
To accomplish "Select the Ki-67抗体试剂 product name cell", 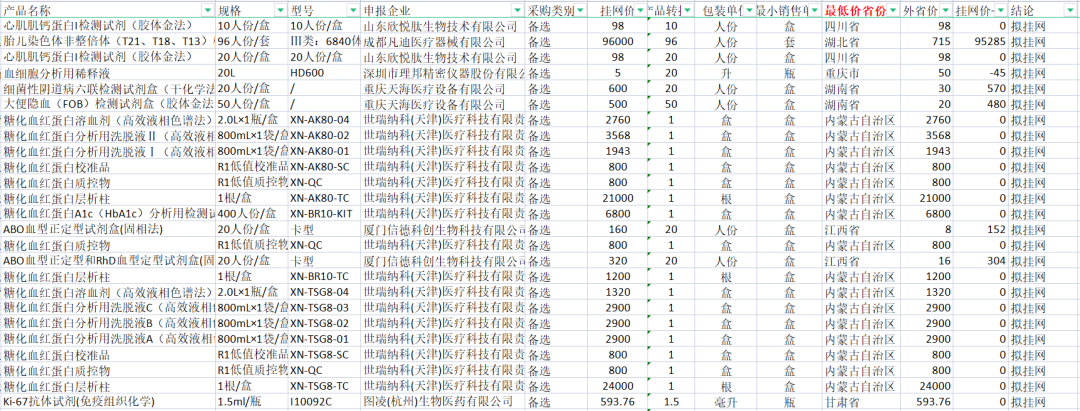I will tap(78, 402).
